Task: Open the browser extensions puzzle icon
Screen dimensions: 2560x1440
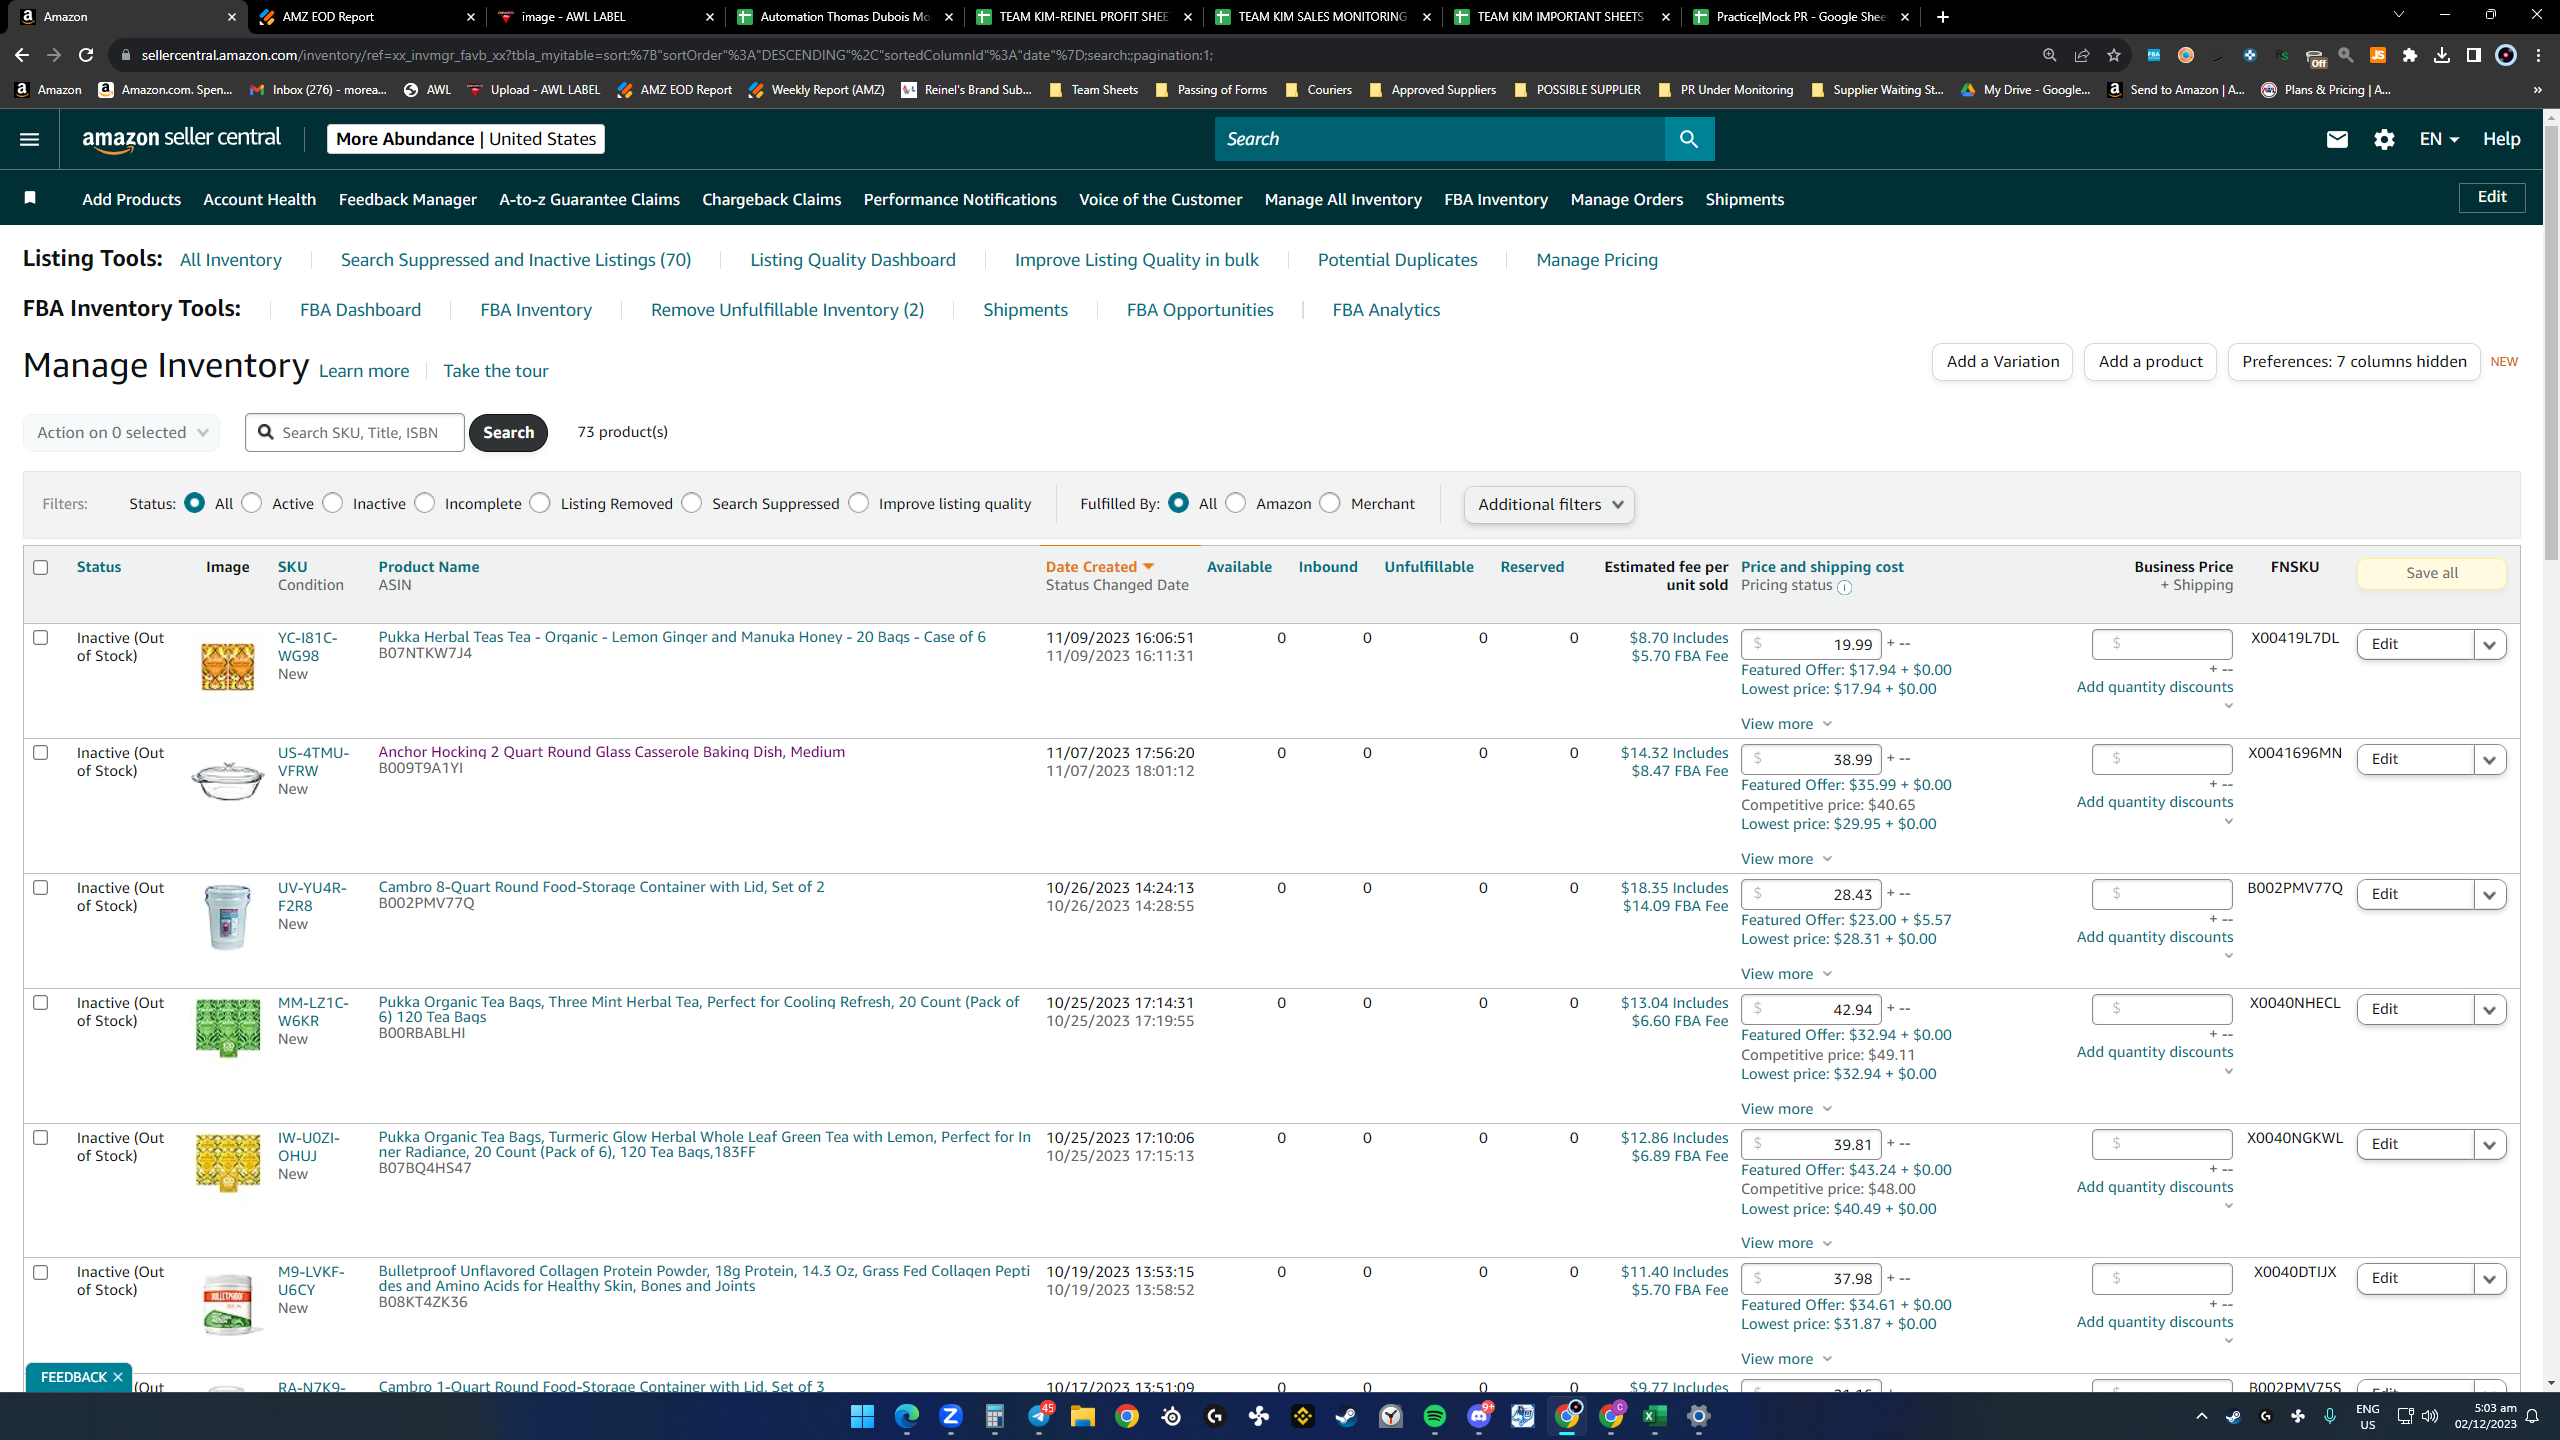Action: point(2410,55)
